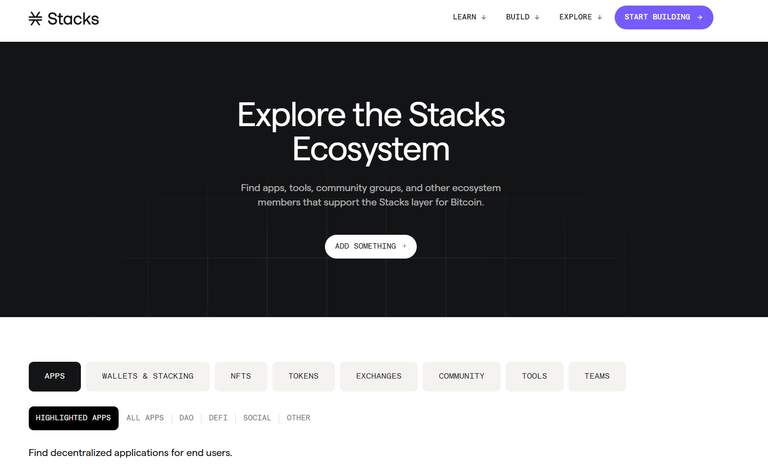Switch to the Community tab
This screenshot has height=473, width=768.
coord(461,376)
